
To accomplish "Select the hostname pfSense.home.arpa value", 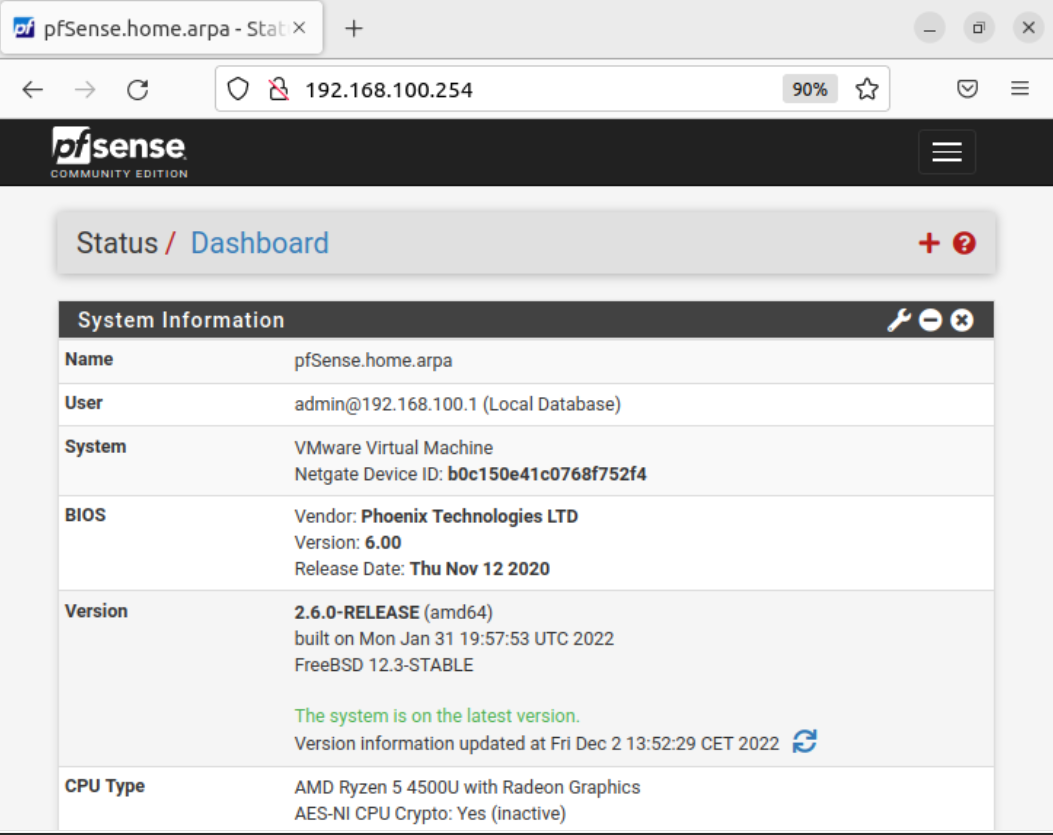I will click(x=373, y=361).
